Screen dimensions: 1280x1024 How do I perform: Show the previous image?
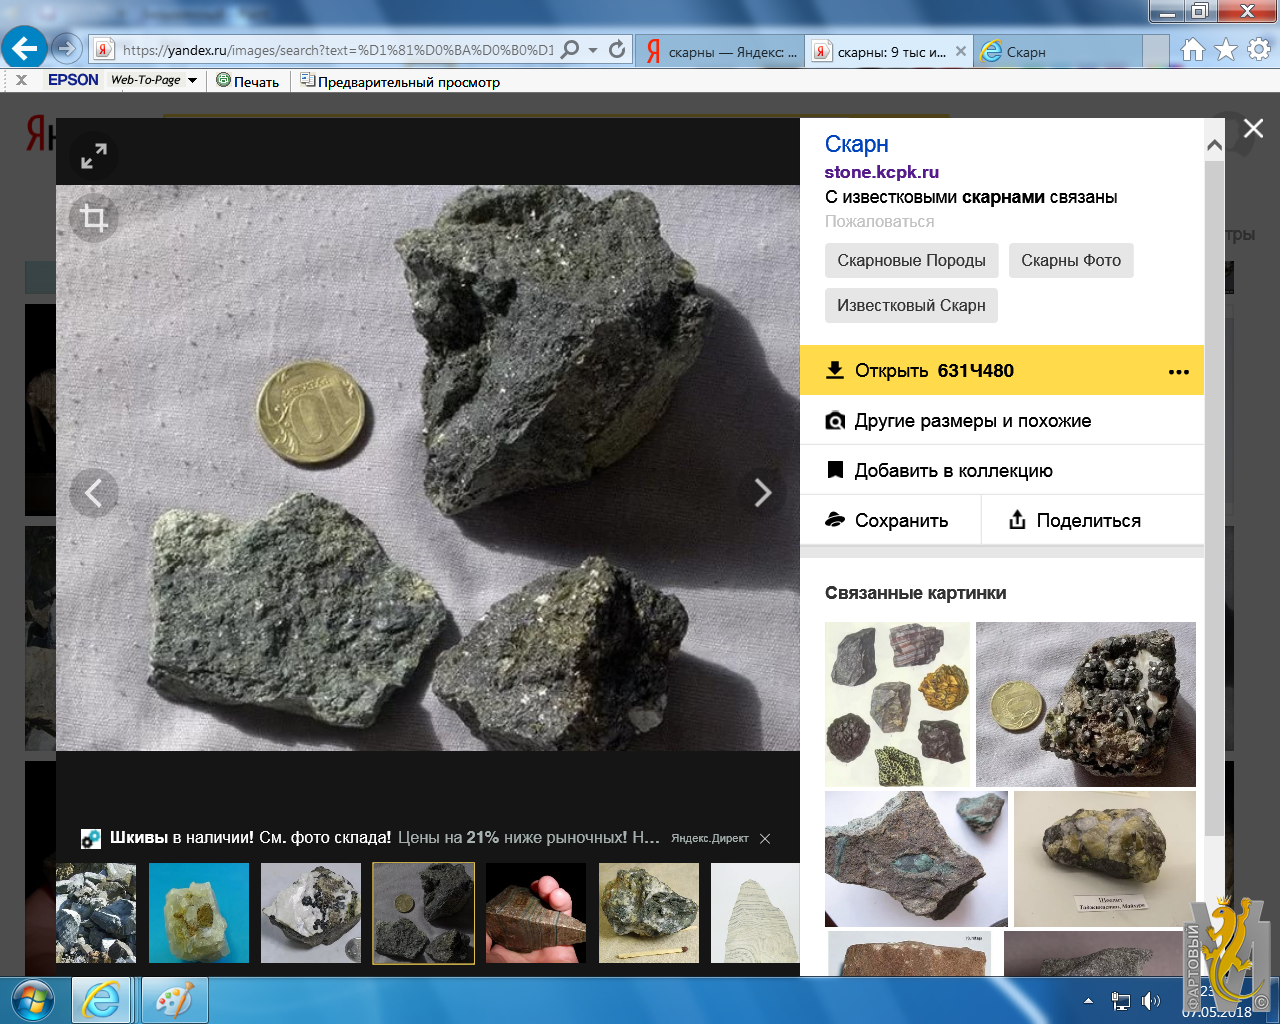(x=94, y=493)
